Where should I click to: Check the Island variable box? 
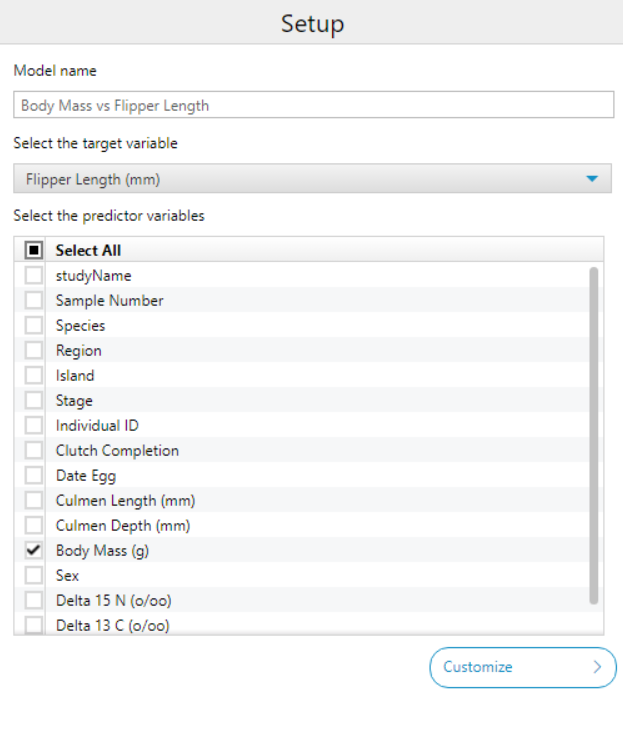pos(34,376)
